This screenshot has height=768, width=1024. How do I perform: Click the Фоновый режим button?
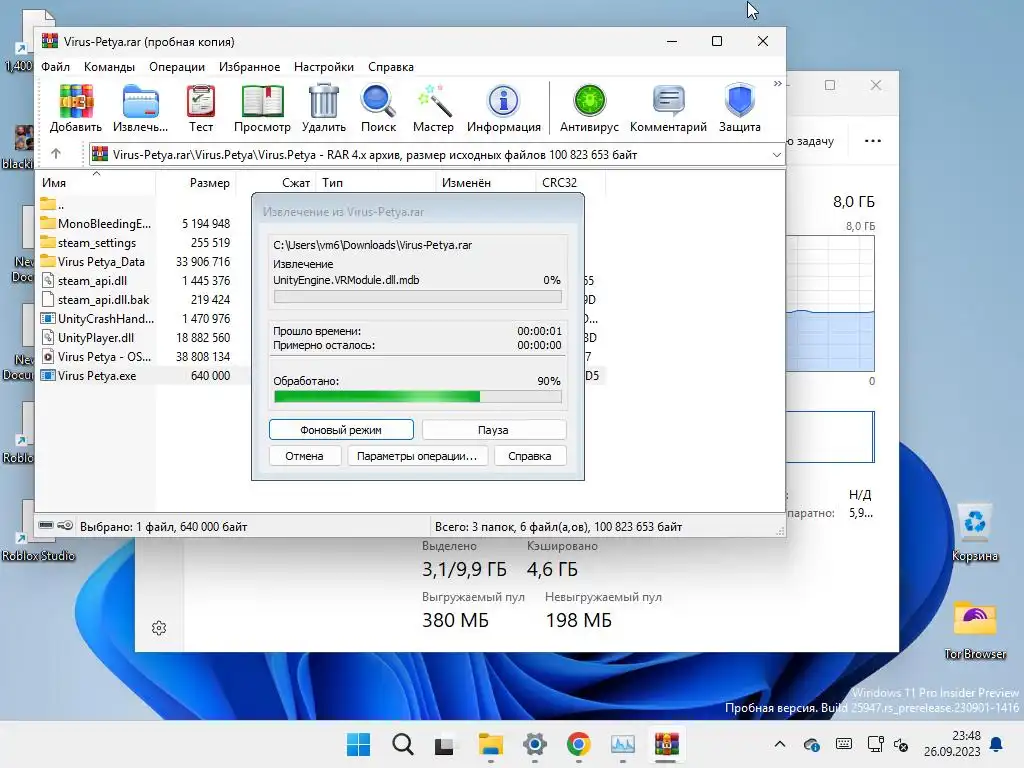[341, 430]
